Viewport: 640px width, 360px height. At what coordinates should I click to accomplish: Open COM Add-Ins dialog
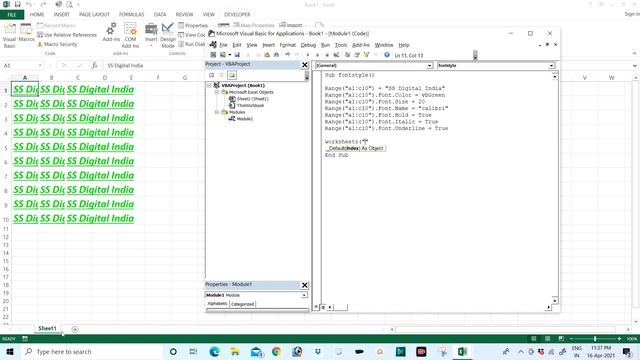130,36
